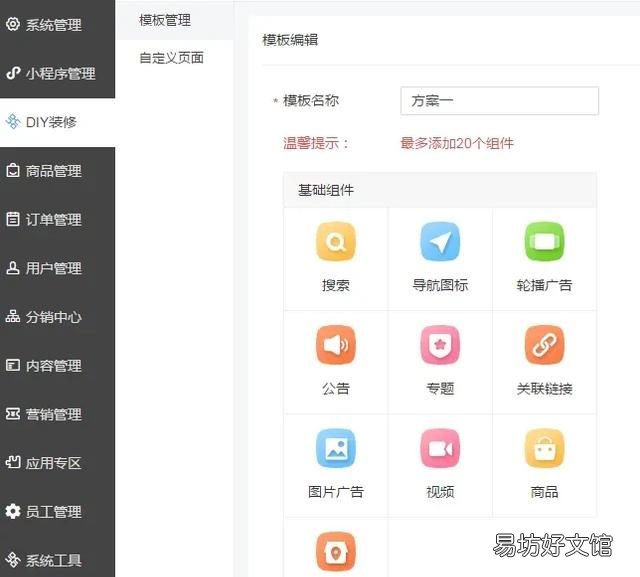Focus the 模板名称 input field

500,100
